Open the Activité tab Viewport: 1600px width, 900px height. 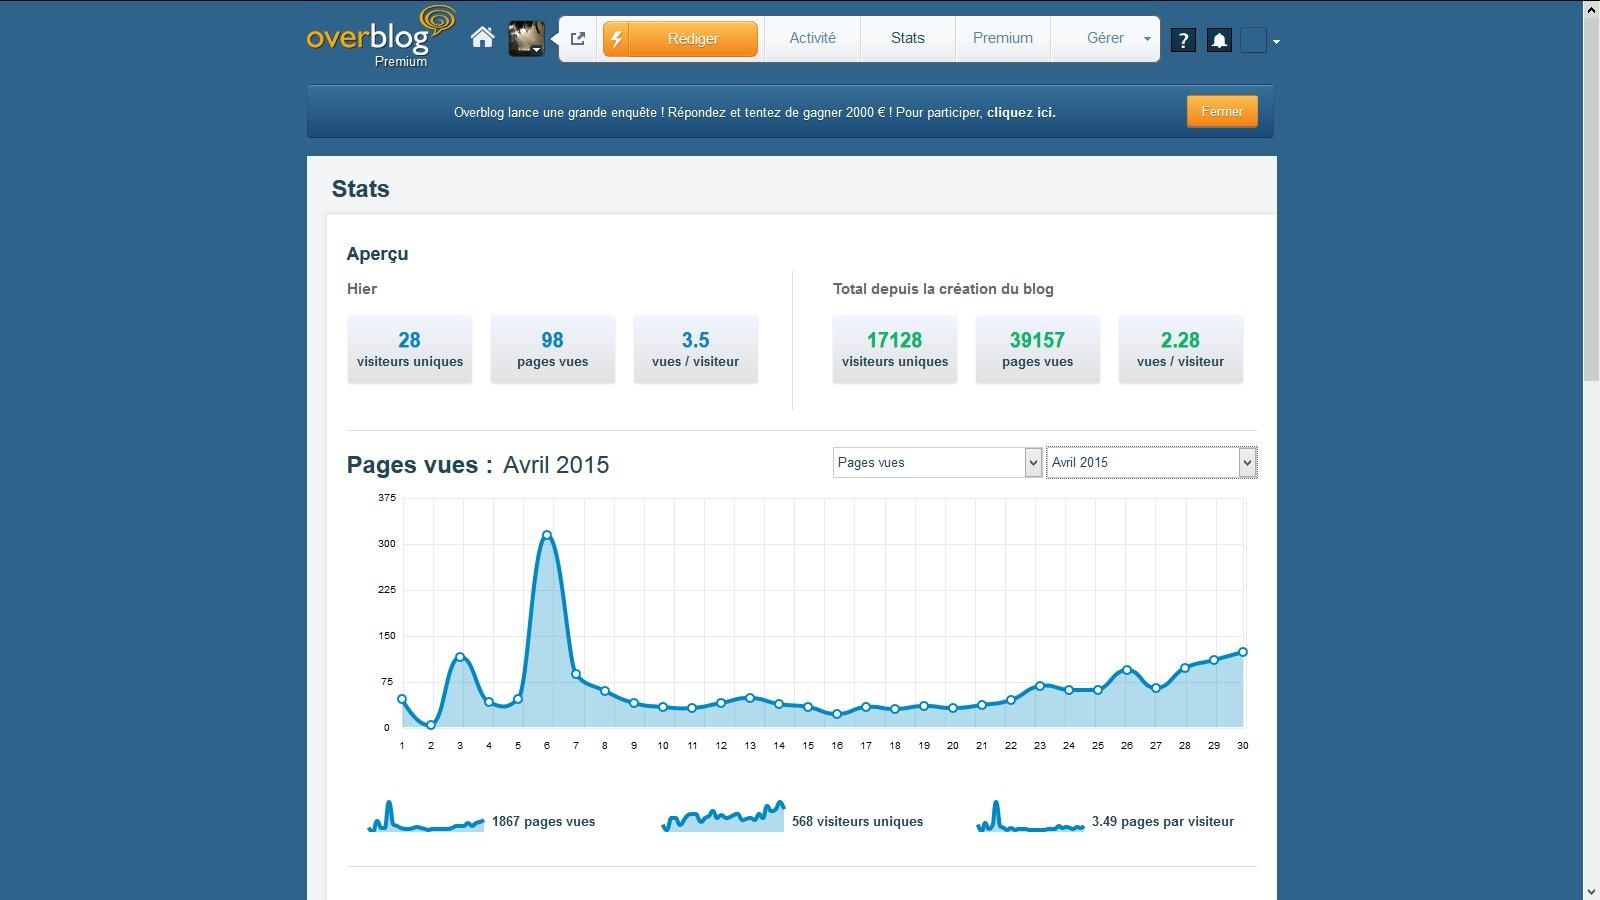tap(812, 38)
